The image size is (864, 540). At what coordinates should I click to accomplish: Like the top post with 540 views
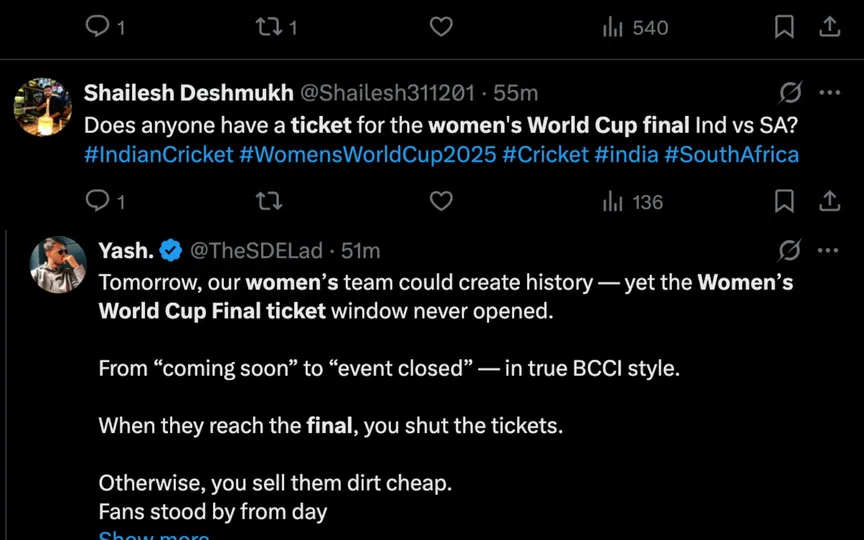click(x=441, y=27)
